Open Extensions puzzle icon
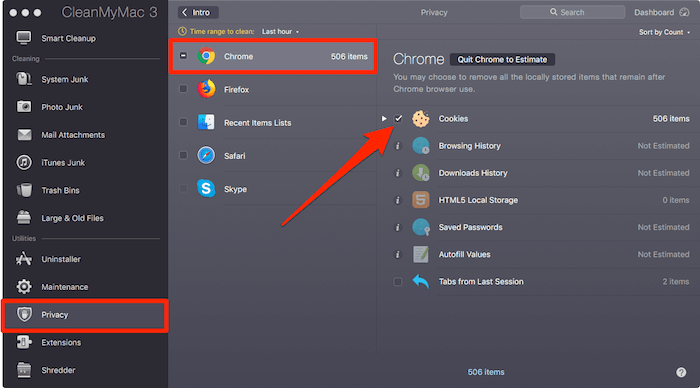This screenshot has width=700, height=388. click(x=23, y=342)
